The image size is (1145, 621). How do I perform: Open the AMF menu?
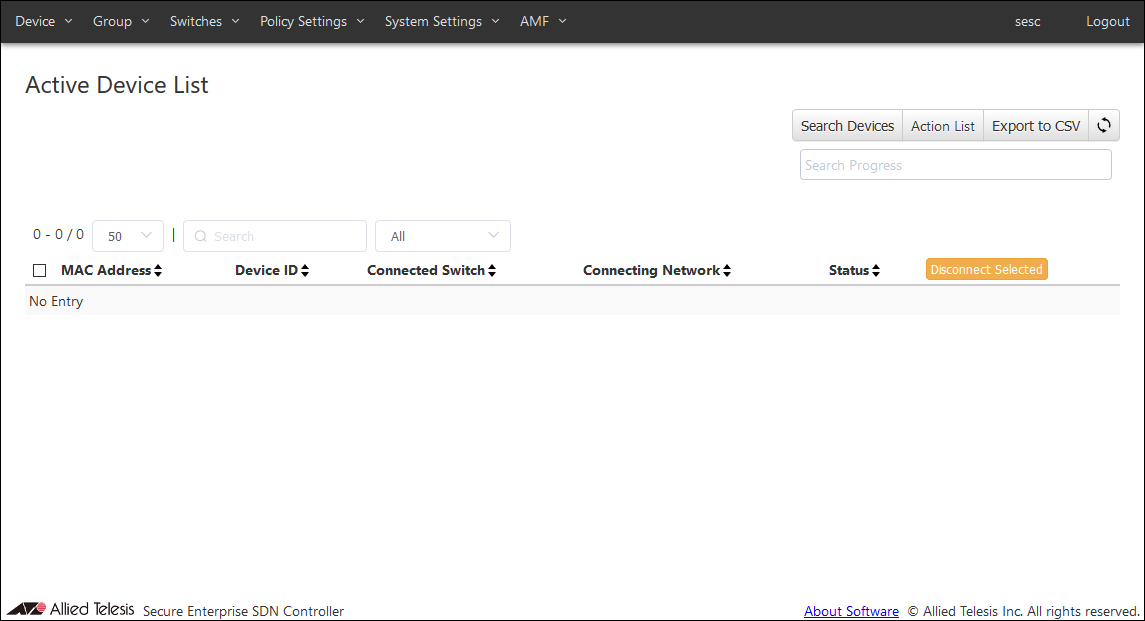click(543, 21)
